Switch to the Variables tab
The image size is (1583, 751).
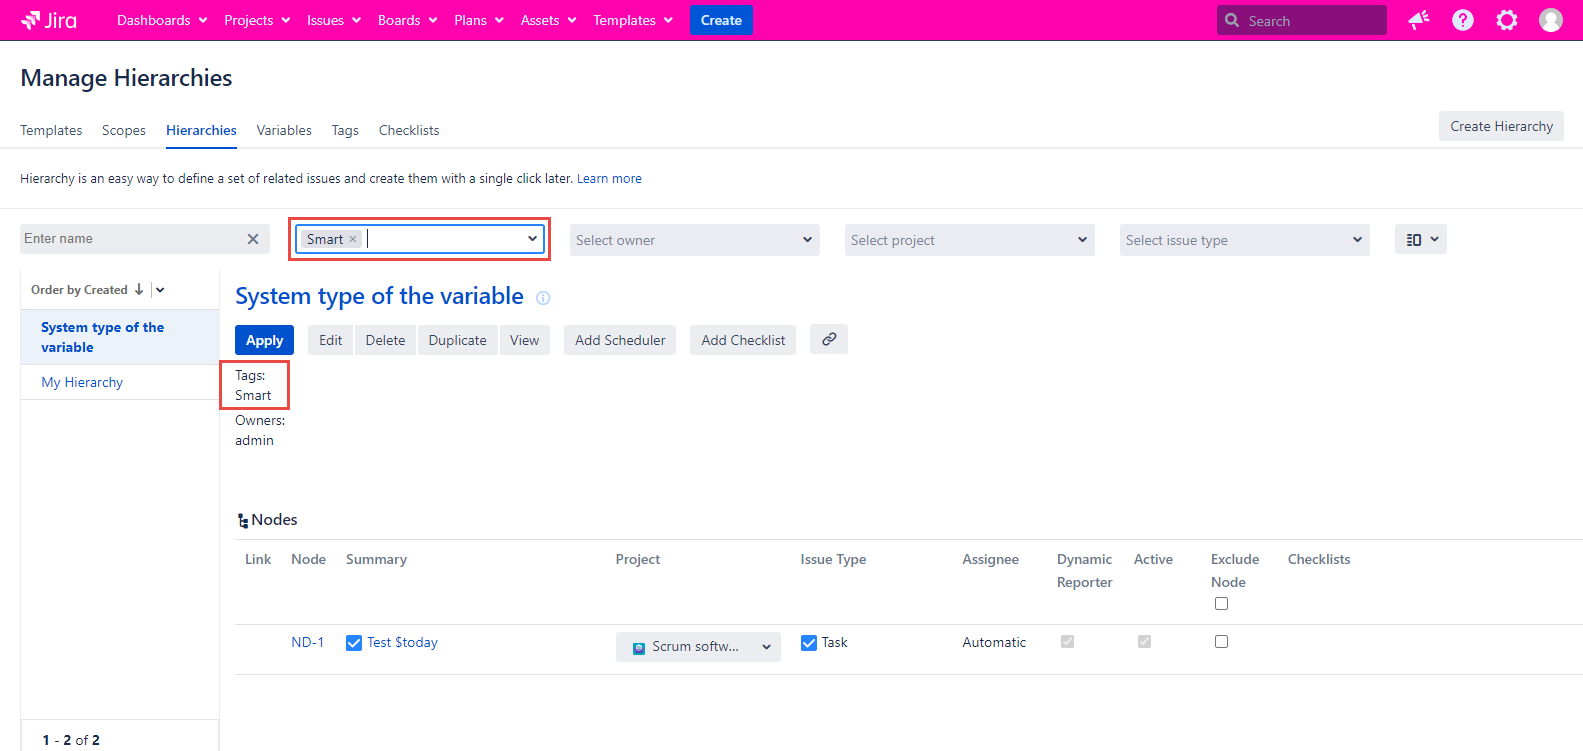click(x=284, y=130)
